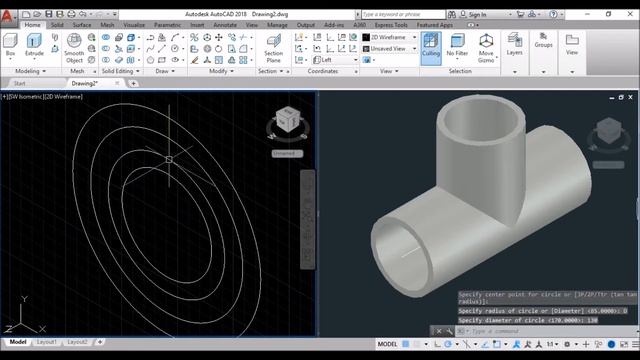Open the Visualize ribbon tab
Image resolution: width=640 pixels, height=360 pixels.
[134, 25]
